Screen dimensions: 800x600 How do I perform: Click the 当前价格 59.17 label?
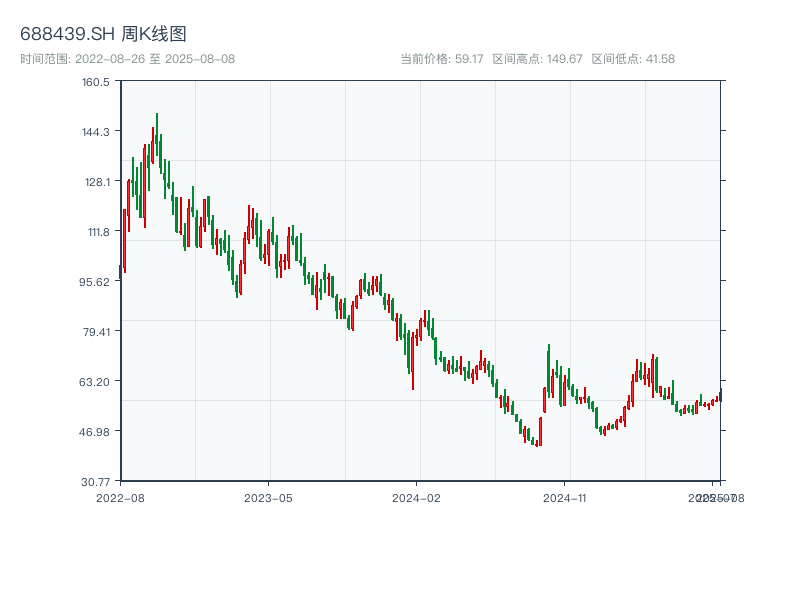[x=441, y=59]
